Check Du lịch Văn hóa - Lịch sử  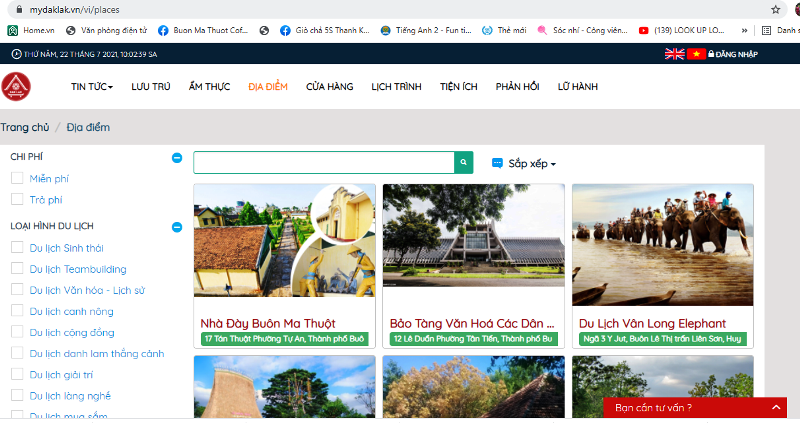point(17,289)
